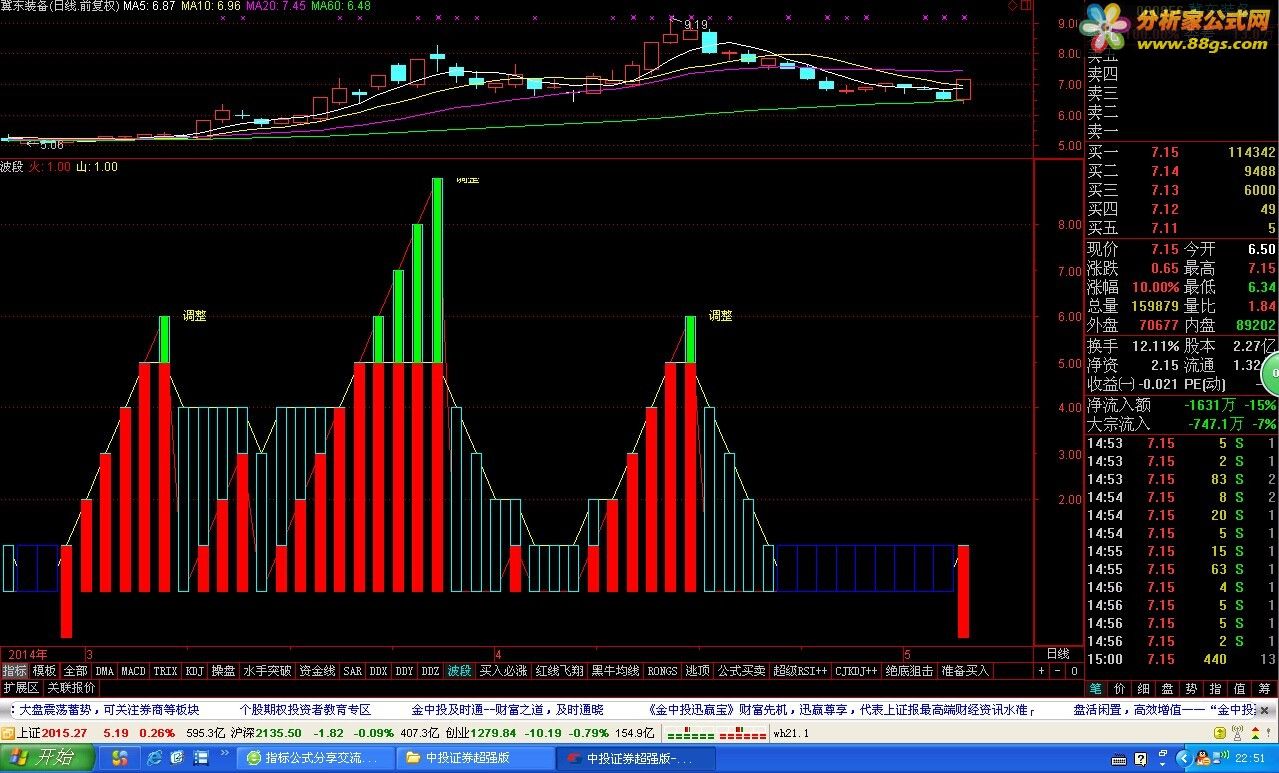Click the yellow up-arrow status icon
Screen dimensions: 1279x773
coord(1220,732)
